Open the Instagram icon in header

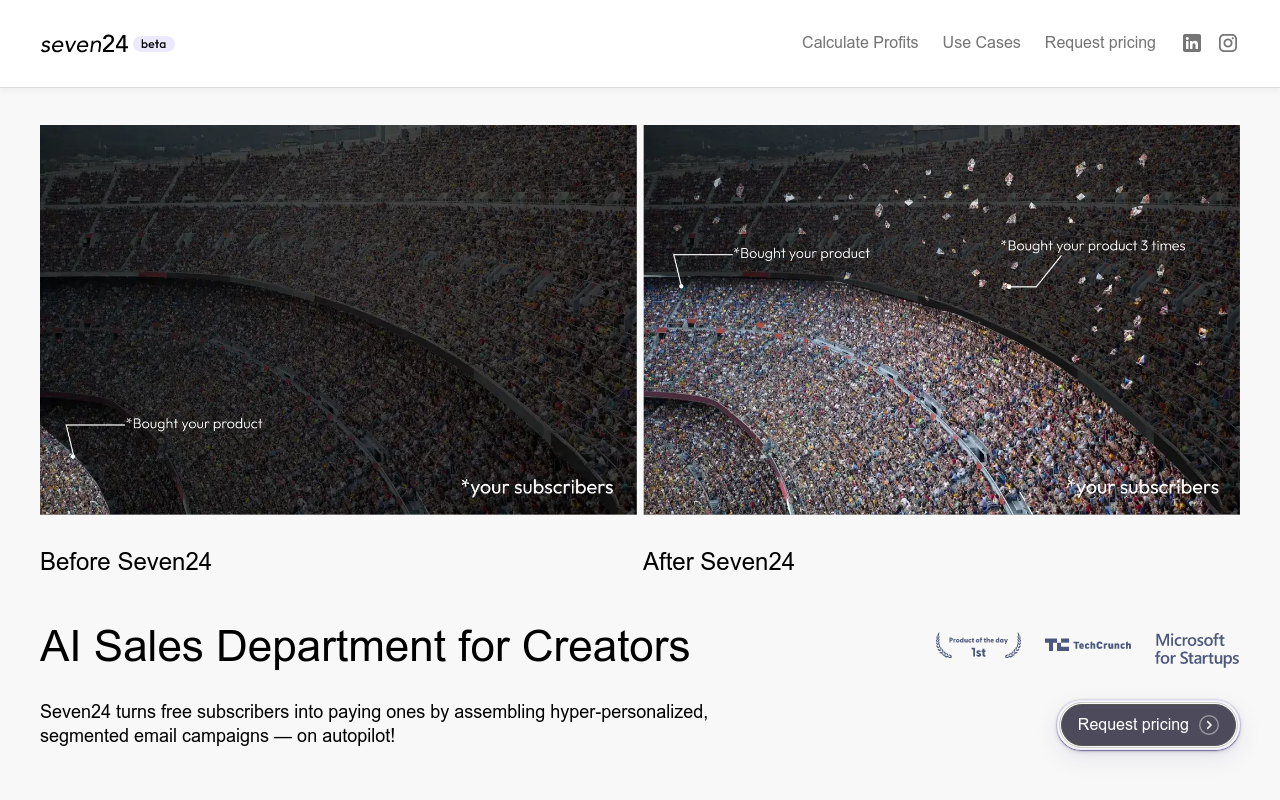pos(1228,43)
